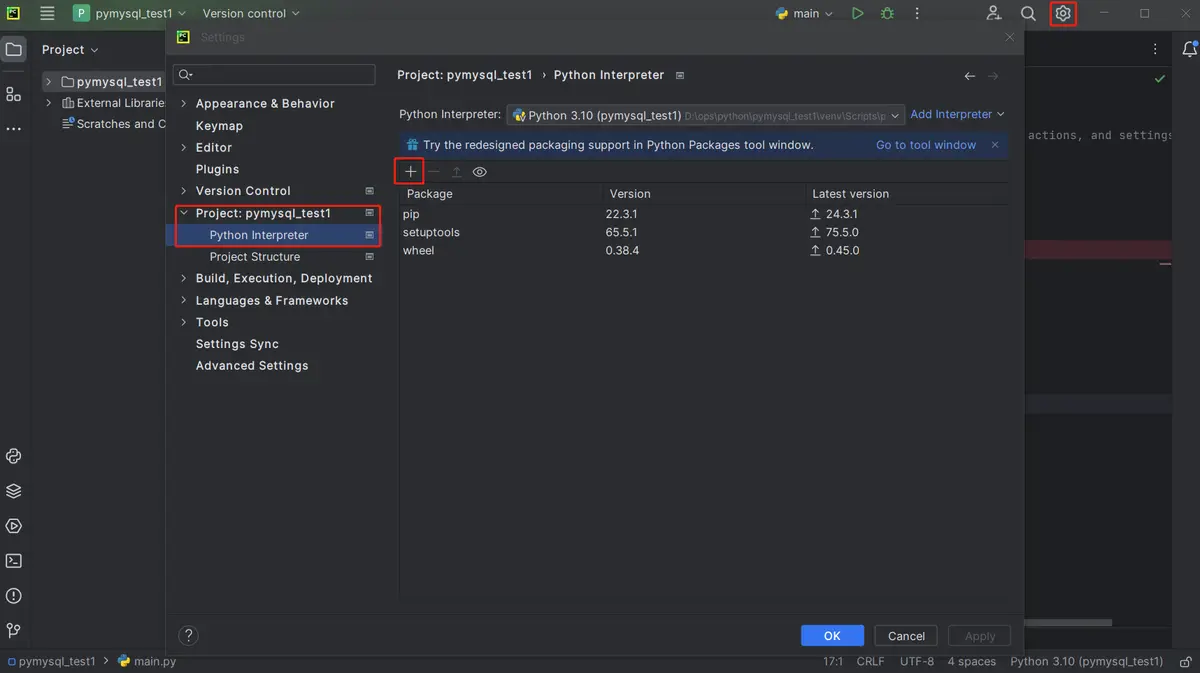Sort packages by the Version column header
This screenshot has height=673, width=1200.
tap(702, 194)
